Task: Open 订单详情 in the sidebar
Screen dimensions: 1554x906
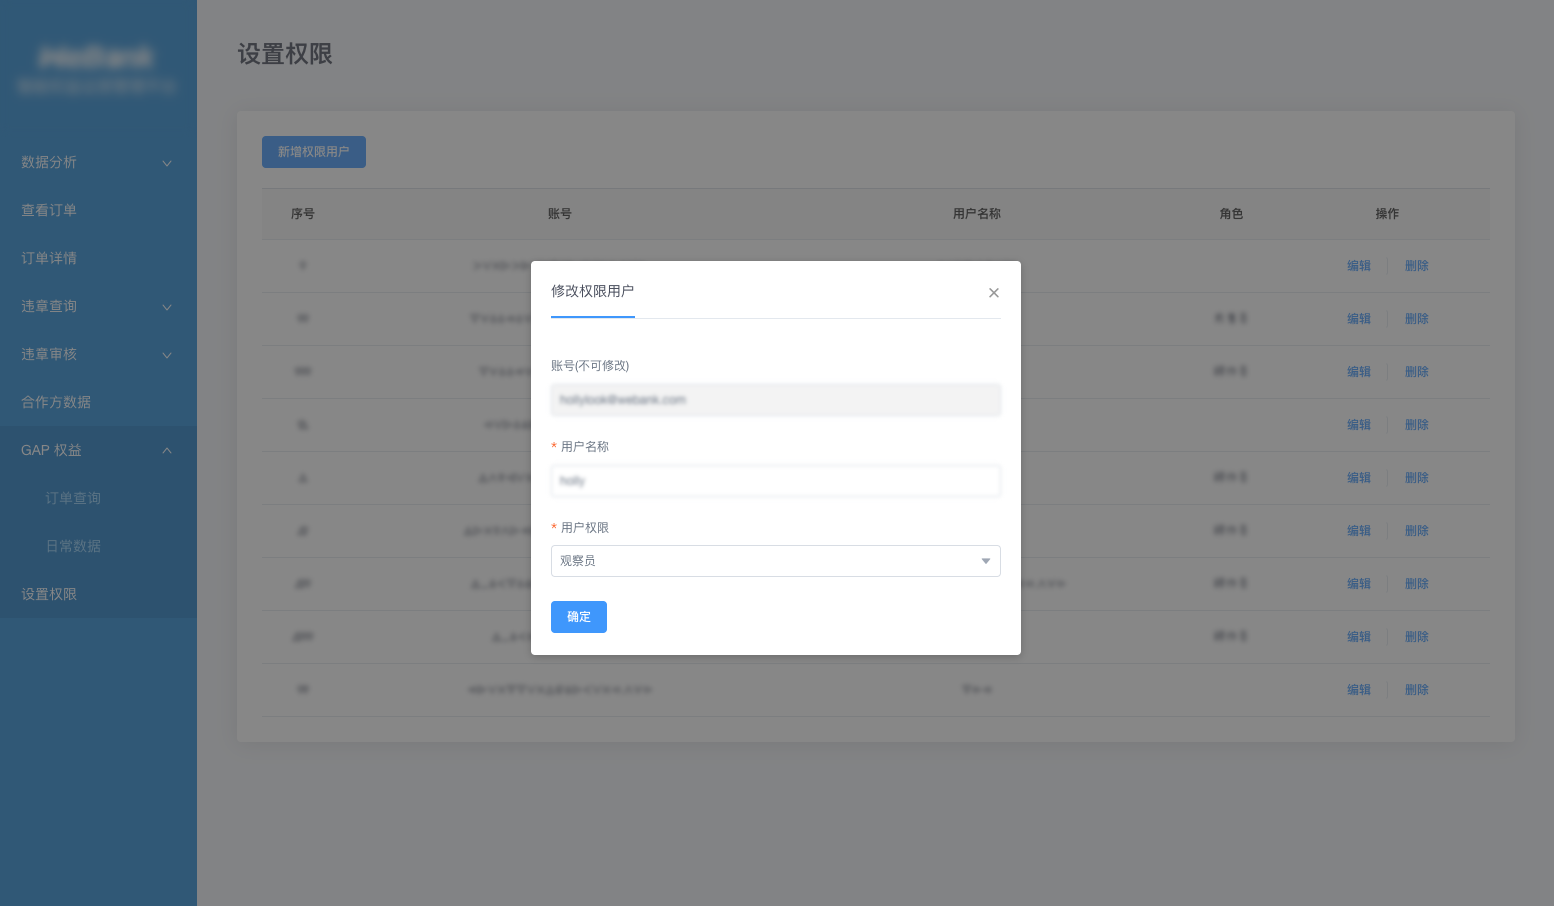Action: 49,258
